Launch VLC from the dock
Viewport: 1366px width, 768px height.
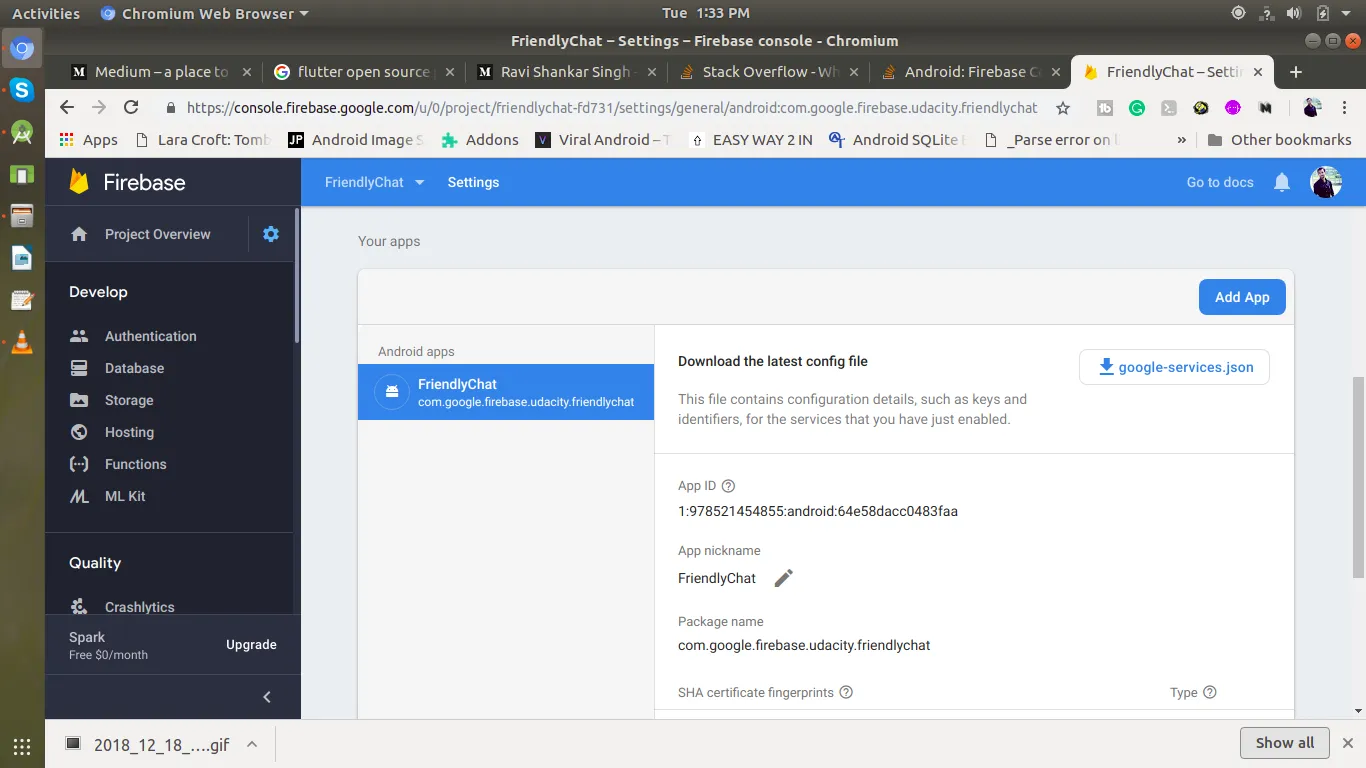[22, 343]
